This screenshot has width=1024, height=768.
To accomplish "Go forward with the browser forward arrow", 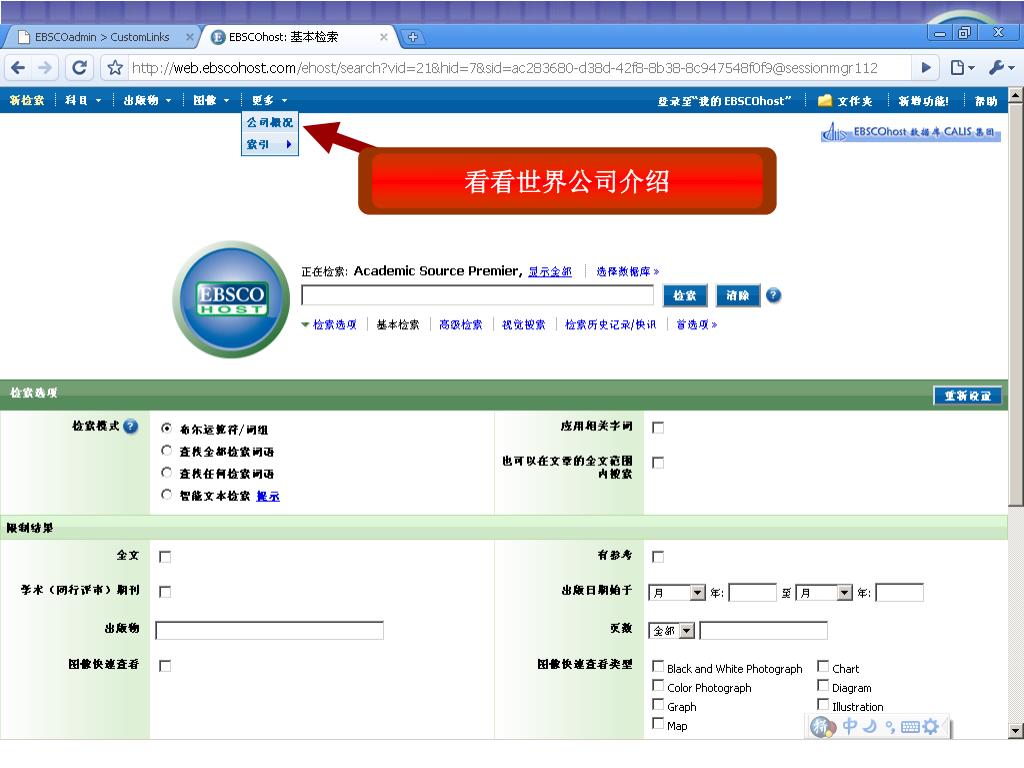I will [44, 67].
